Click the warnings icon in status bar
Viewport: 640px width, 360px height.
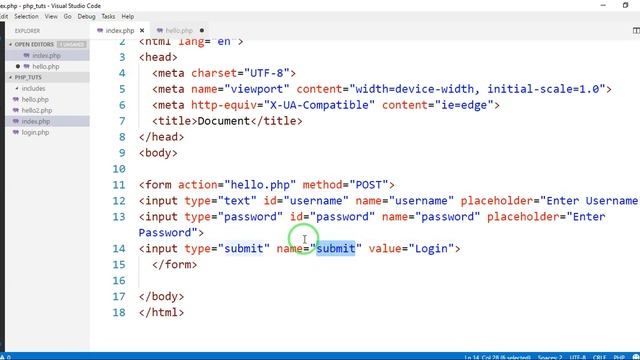click(x=3, y=357)
